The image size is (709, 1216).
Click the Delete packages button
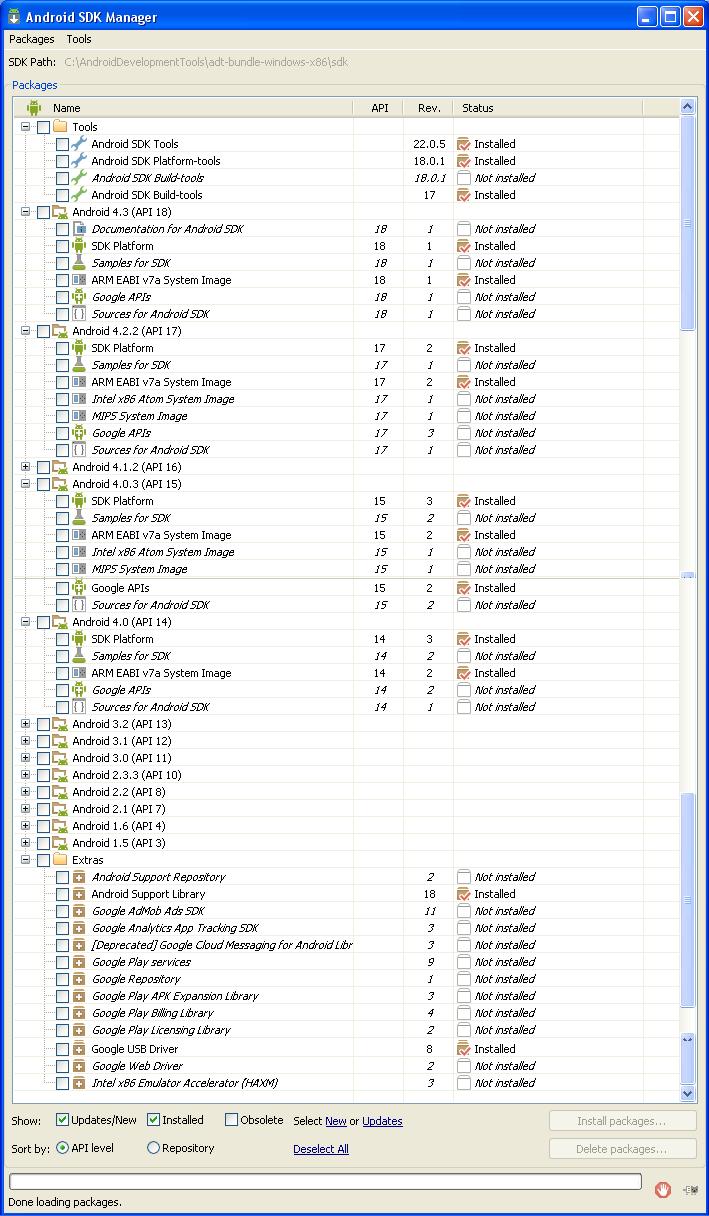(622, 1149)
